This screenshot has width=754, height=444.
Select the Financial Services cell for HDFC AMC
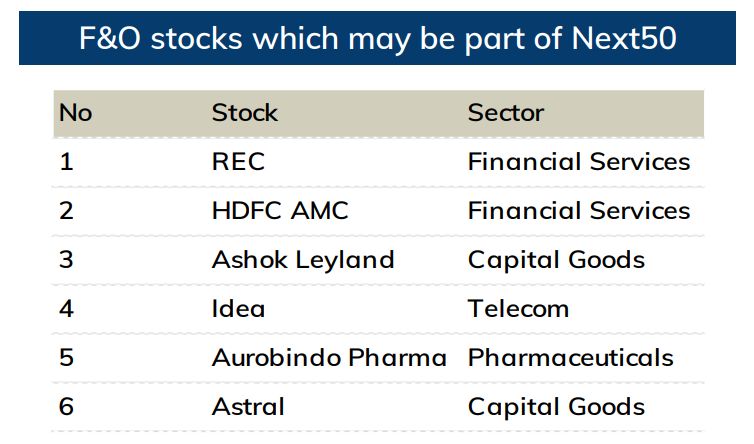(579, 211)
